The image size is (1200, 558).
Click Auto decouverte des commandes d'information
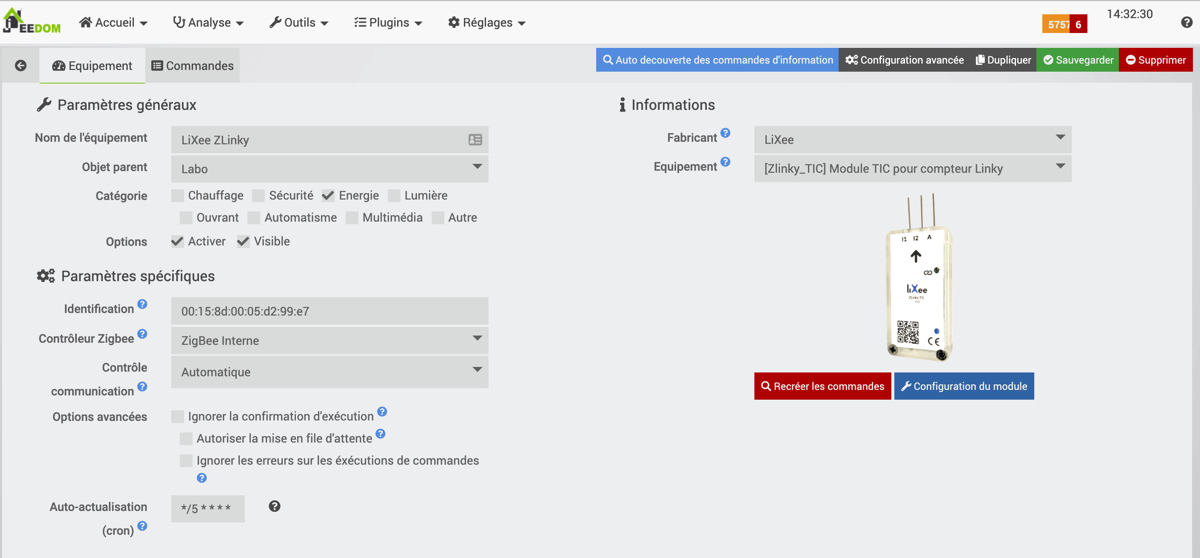point(717,60)
